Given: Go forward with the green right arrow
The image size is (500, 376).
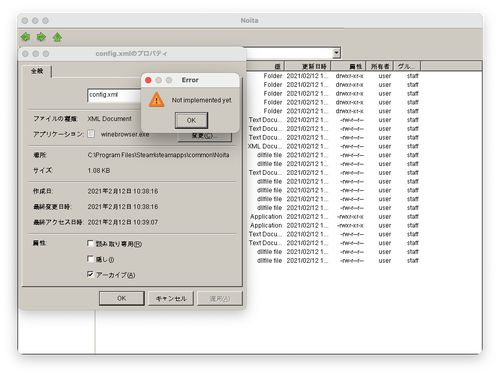Looking at the screenshot, I should tap(41, 37).
